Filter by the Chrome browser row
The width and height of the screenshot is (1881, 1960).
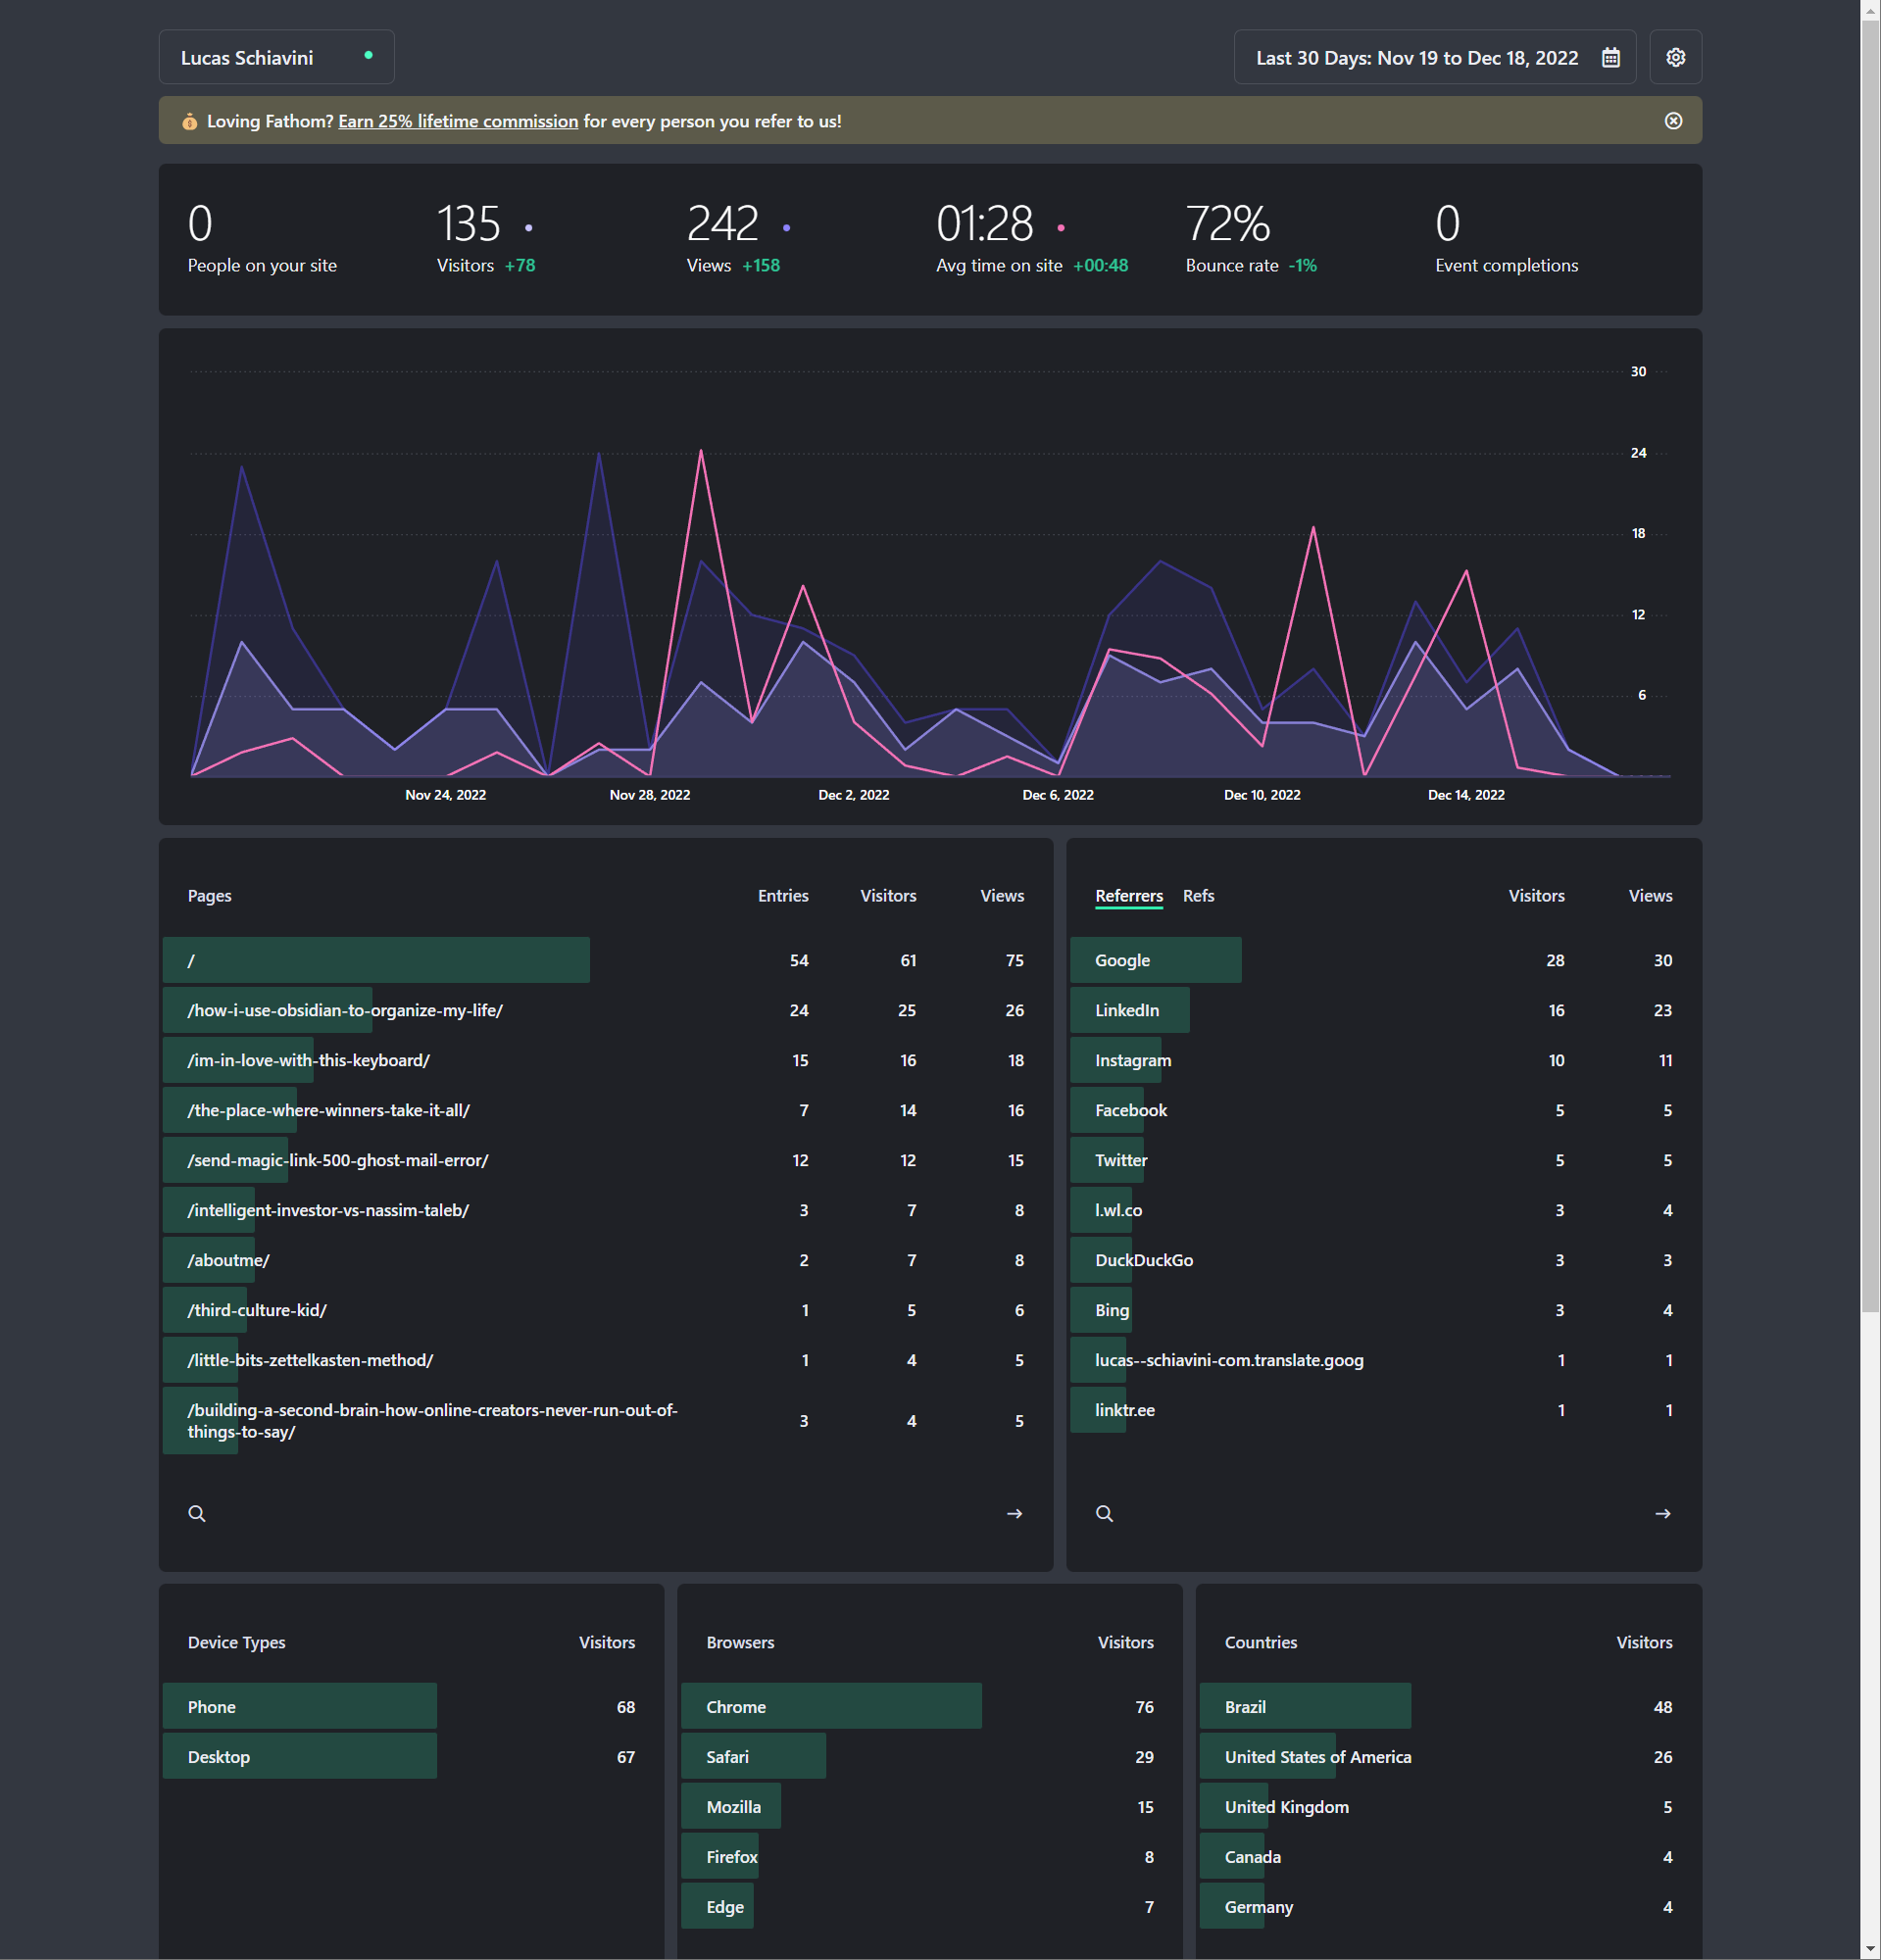[736, 1707]
